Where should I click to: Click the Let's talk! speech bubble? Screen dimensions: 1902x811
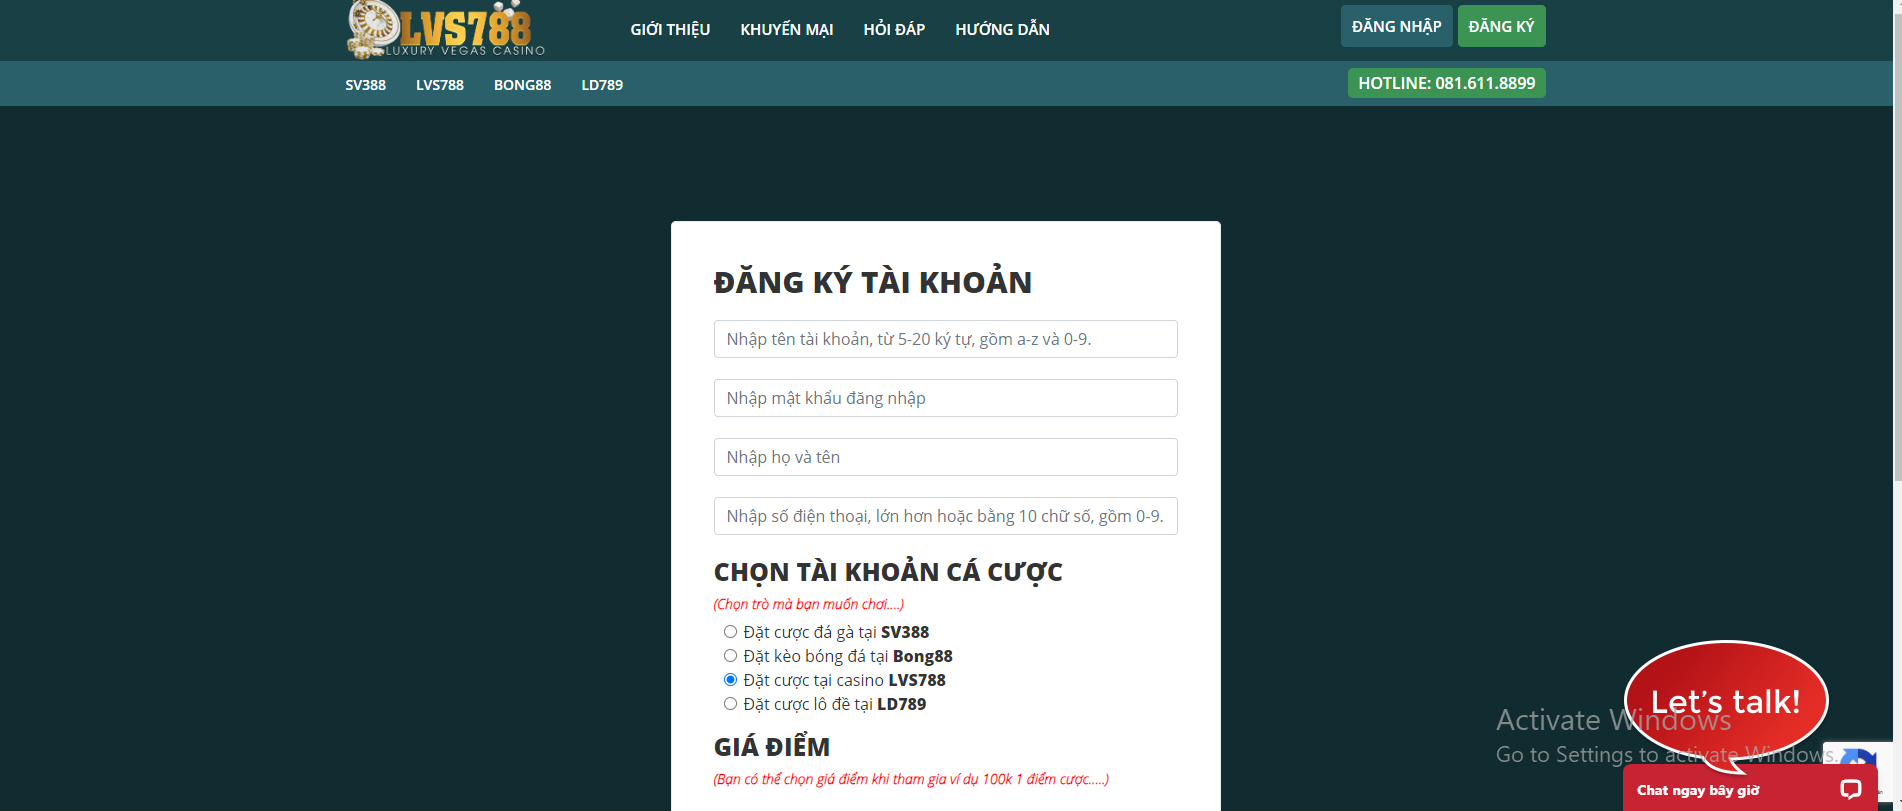point(1726,702)
